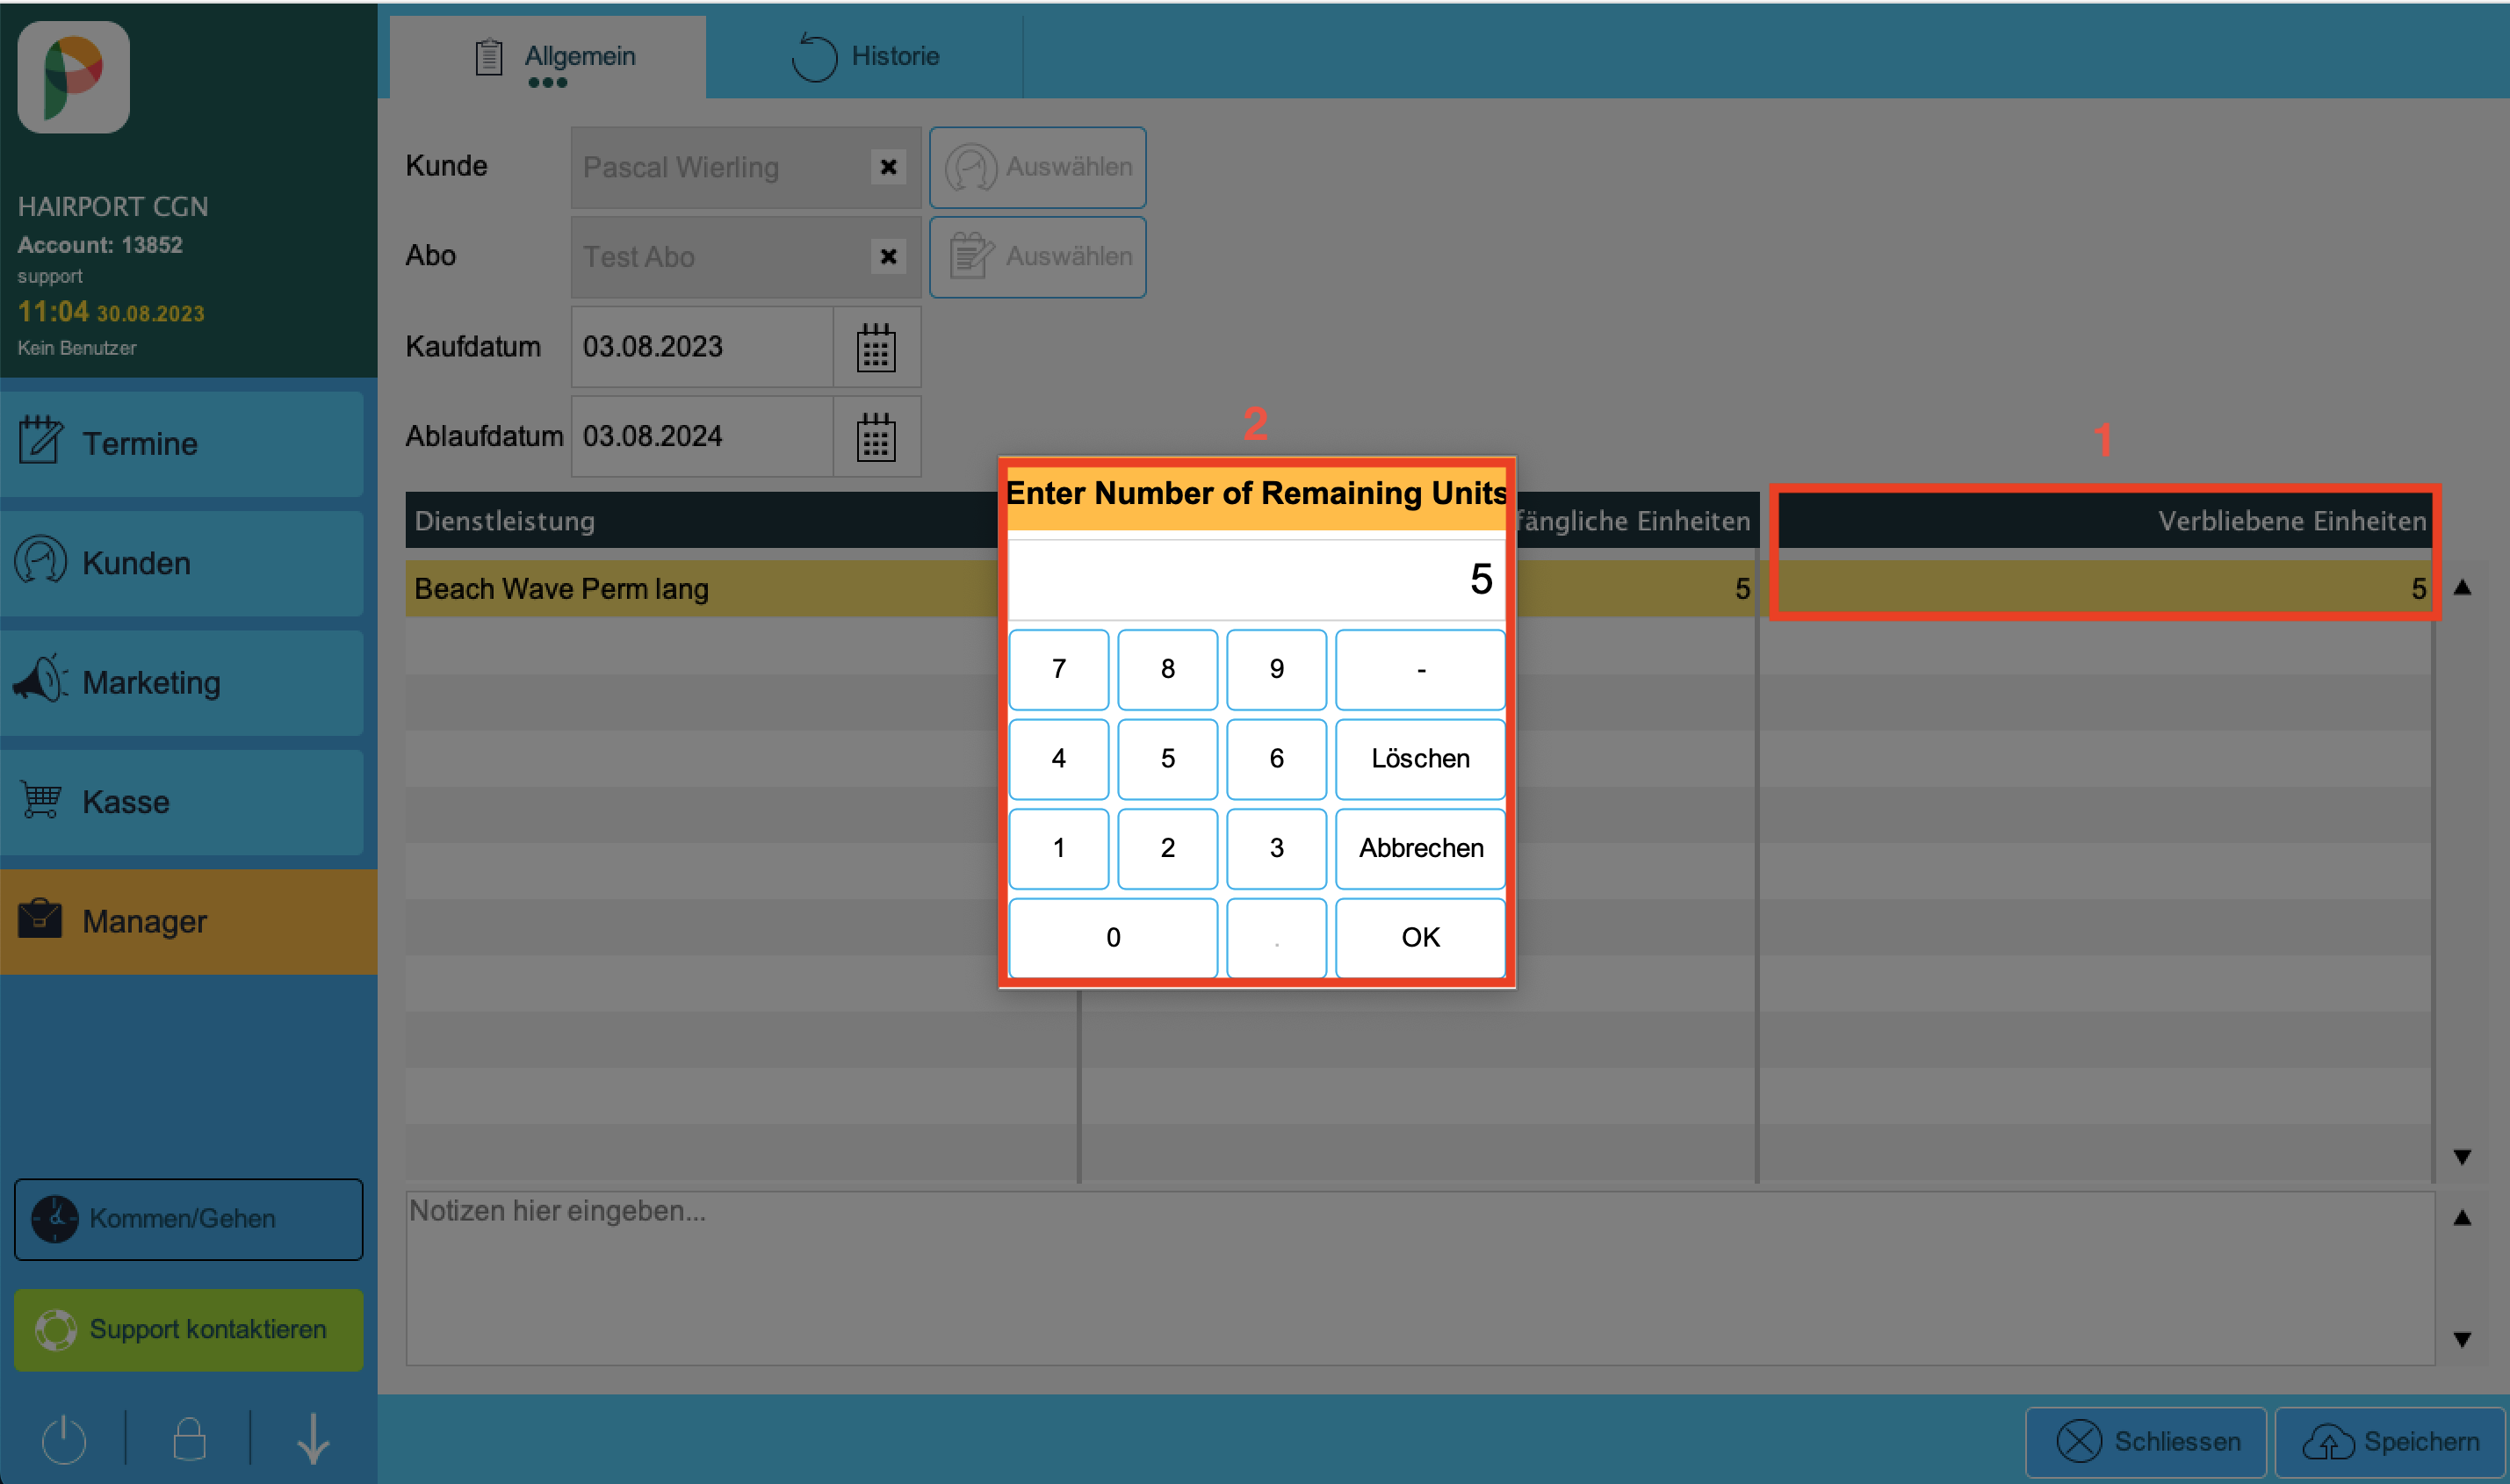Image resolution: width=2510 pixels, height=1484 pixels.
Task: Open Kunden section in sidebar
Action: click(x=182, y=563)
